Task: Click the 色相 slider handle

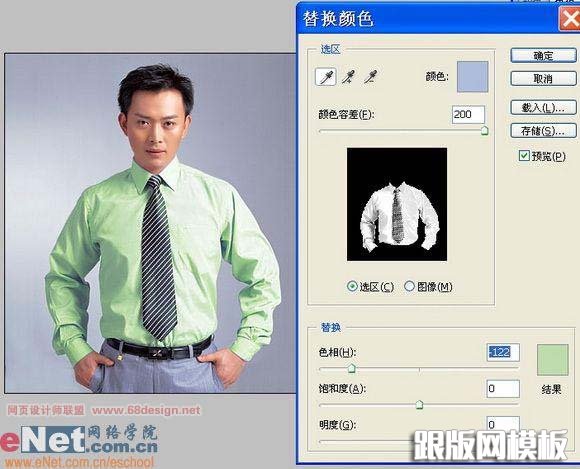Action: click(x=351, y=368)
